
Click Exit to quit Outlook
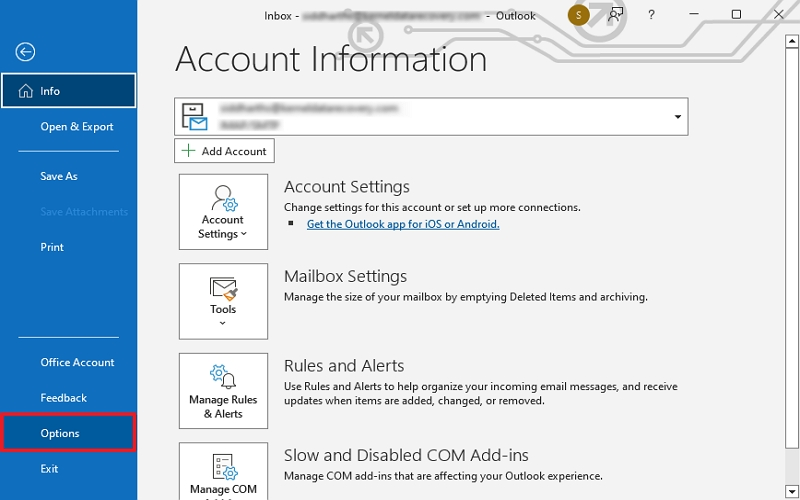tap(49, 469)
